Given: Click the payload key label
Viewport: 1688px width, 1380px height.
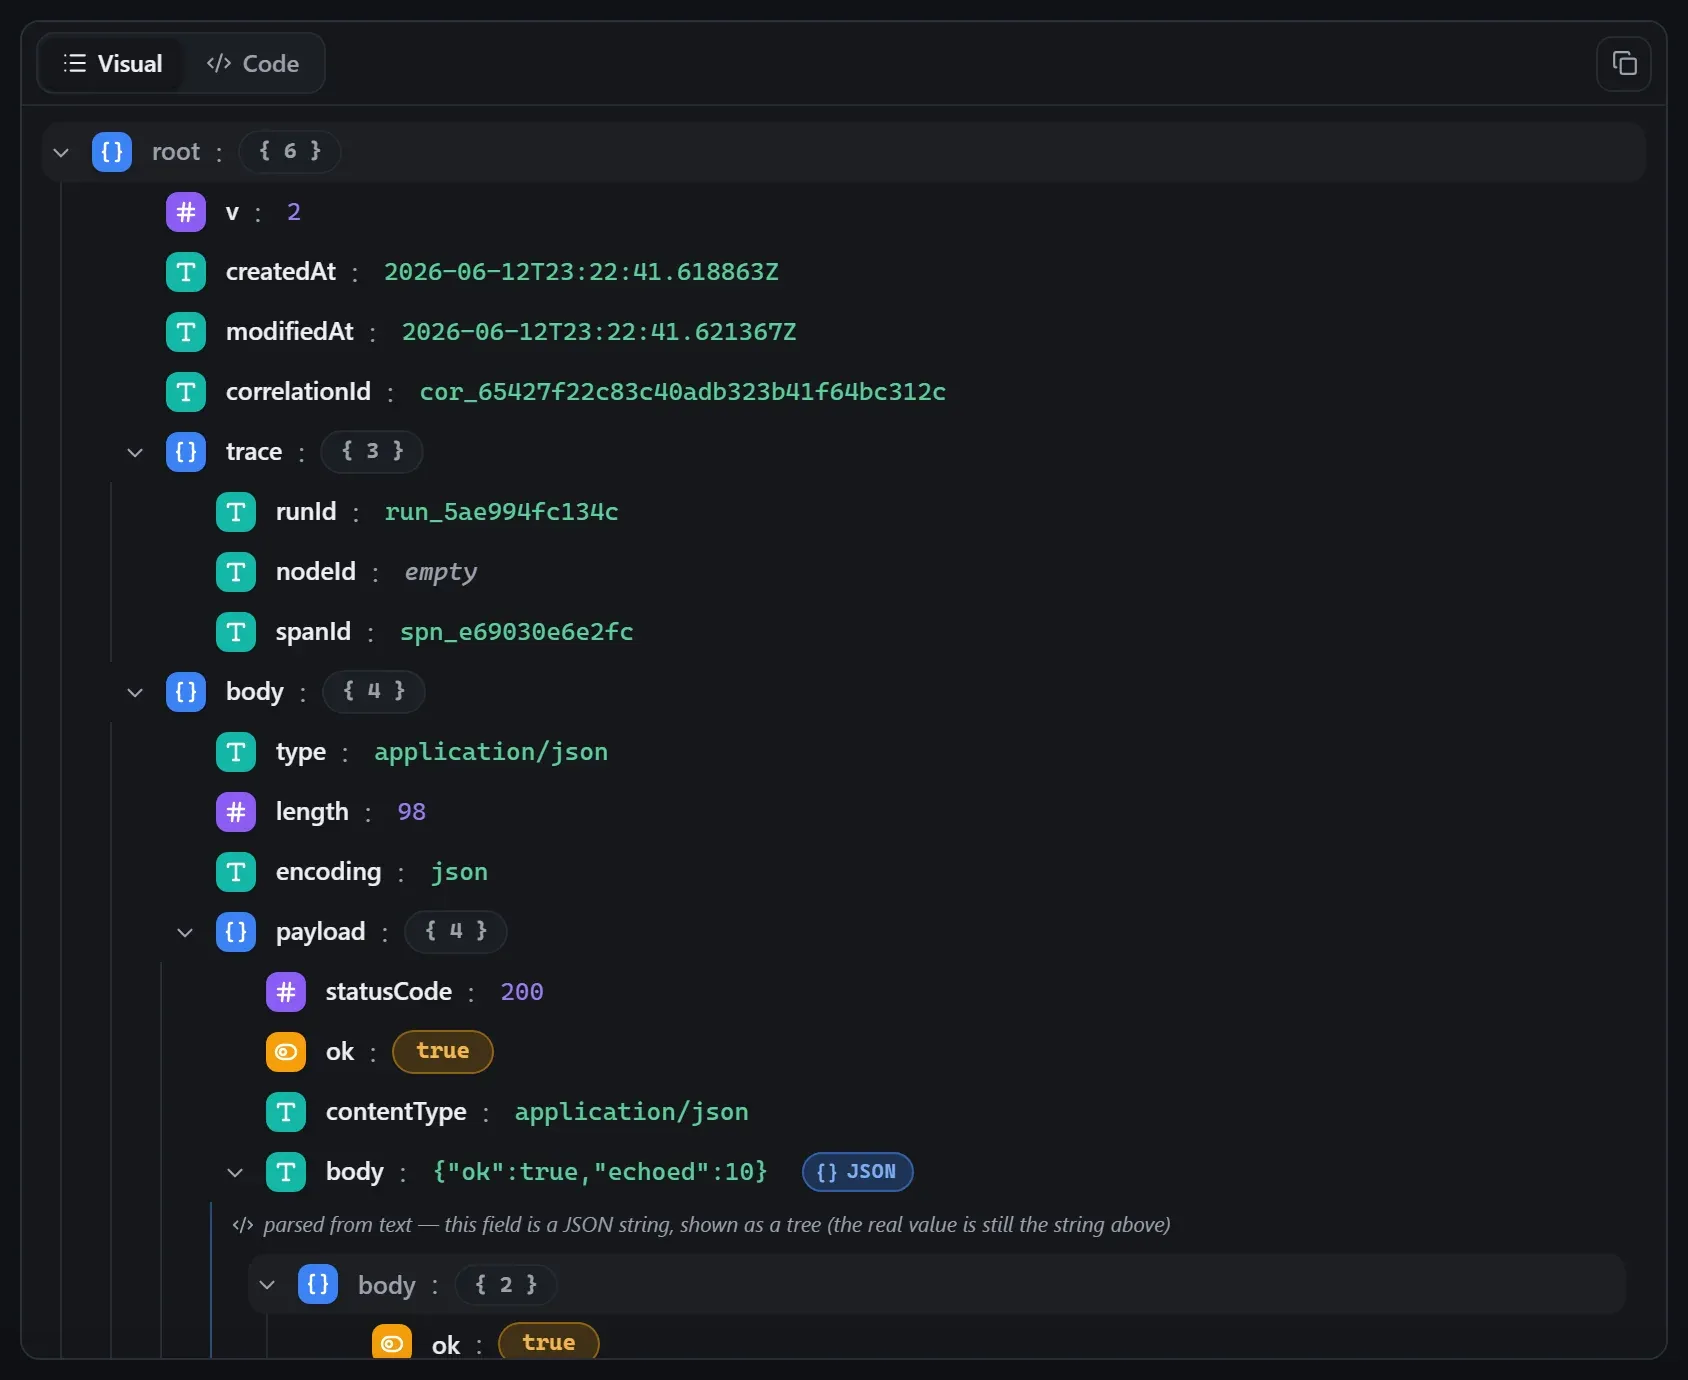Looking at the screenshot, I should [321, 932].
